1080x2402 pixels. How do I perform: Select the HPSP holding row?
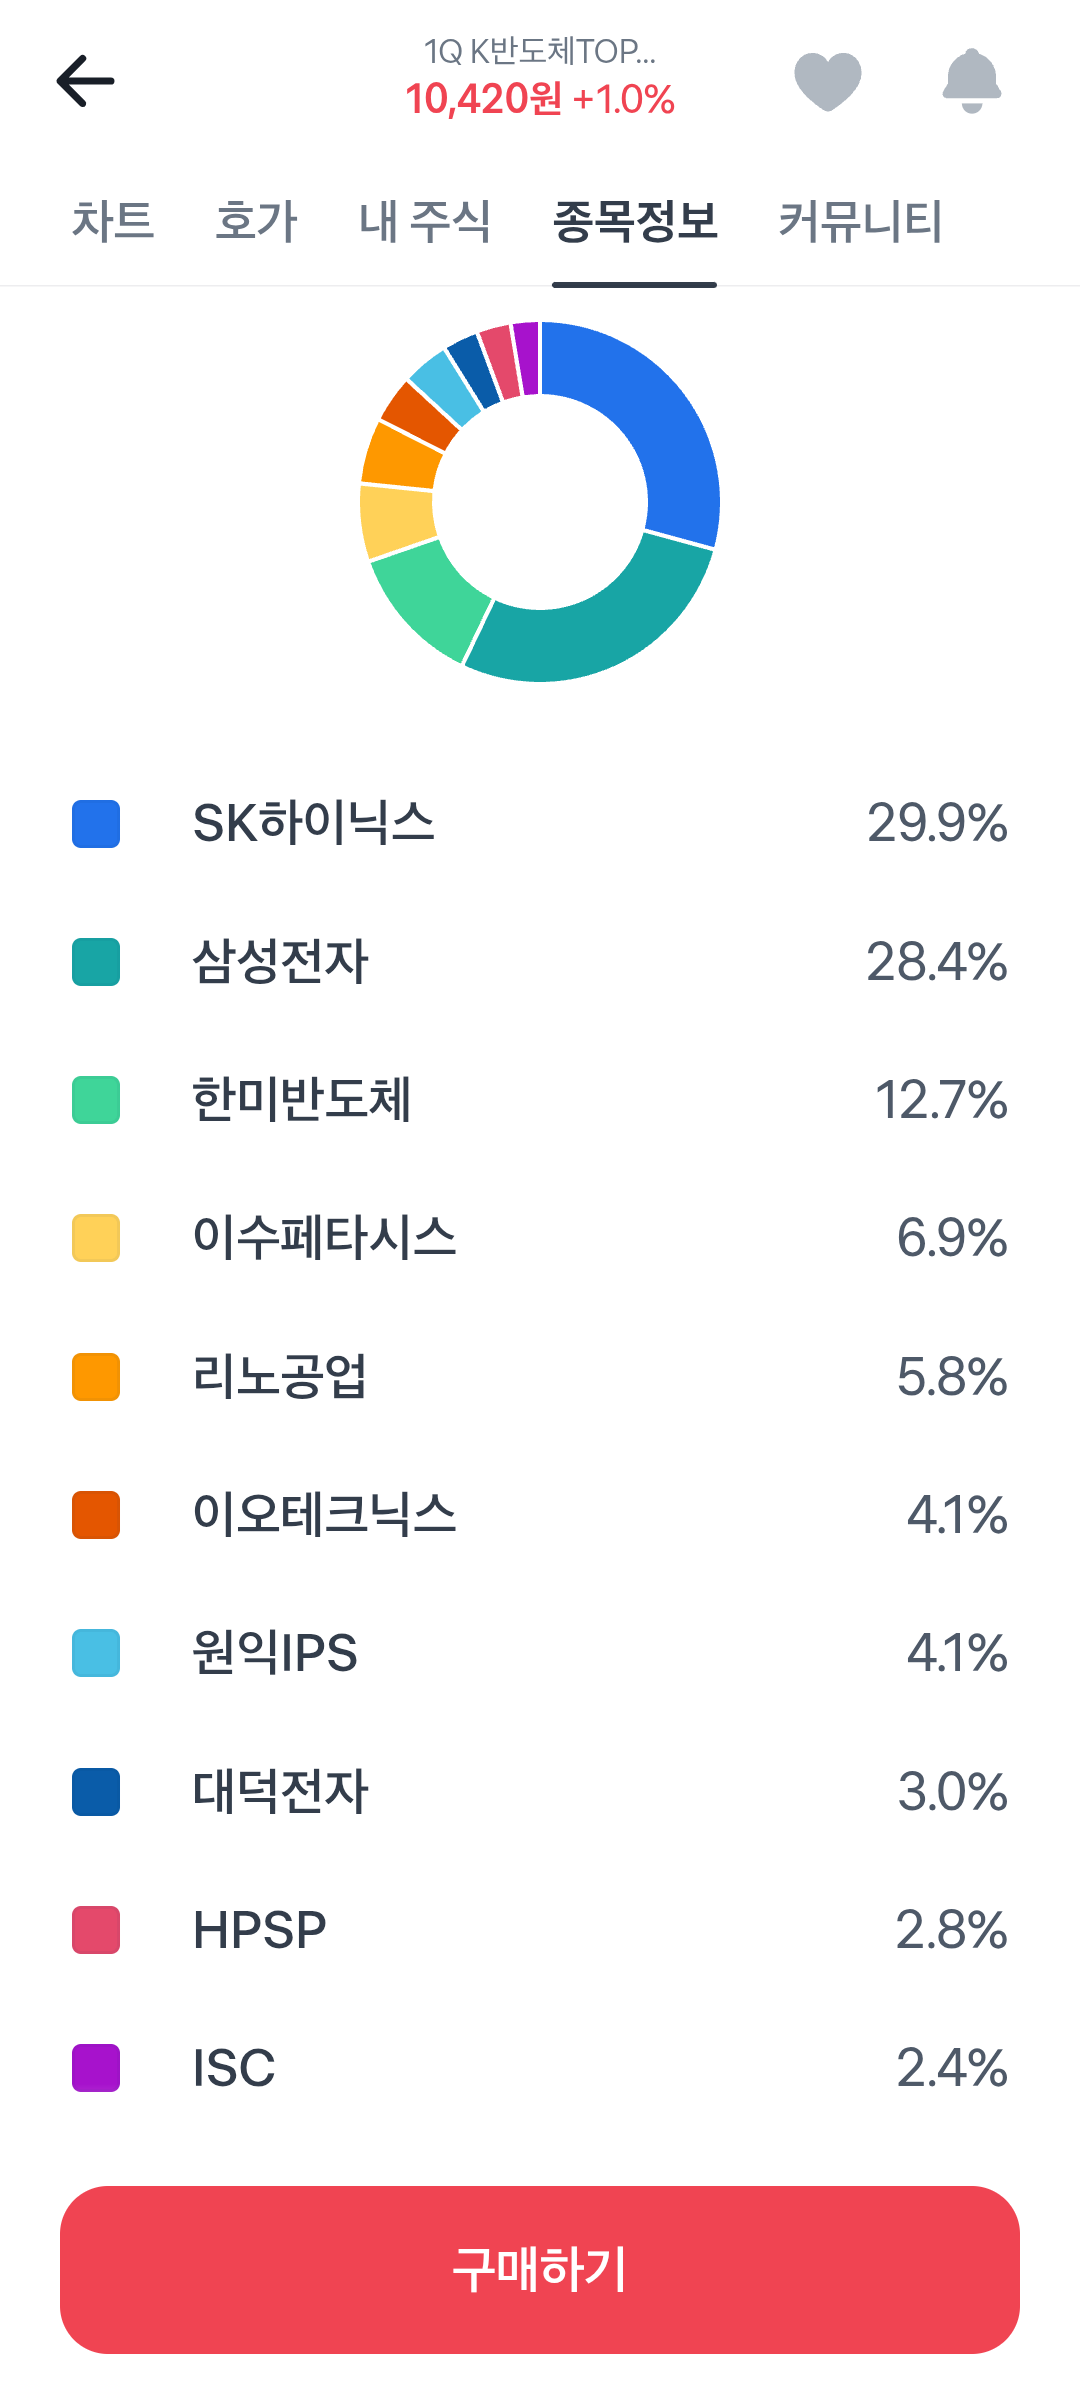click(x=540, y=1930)
